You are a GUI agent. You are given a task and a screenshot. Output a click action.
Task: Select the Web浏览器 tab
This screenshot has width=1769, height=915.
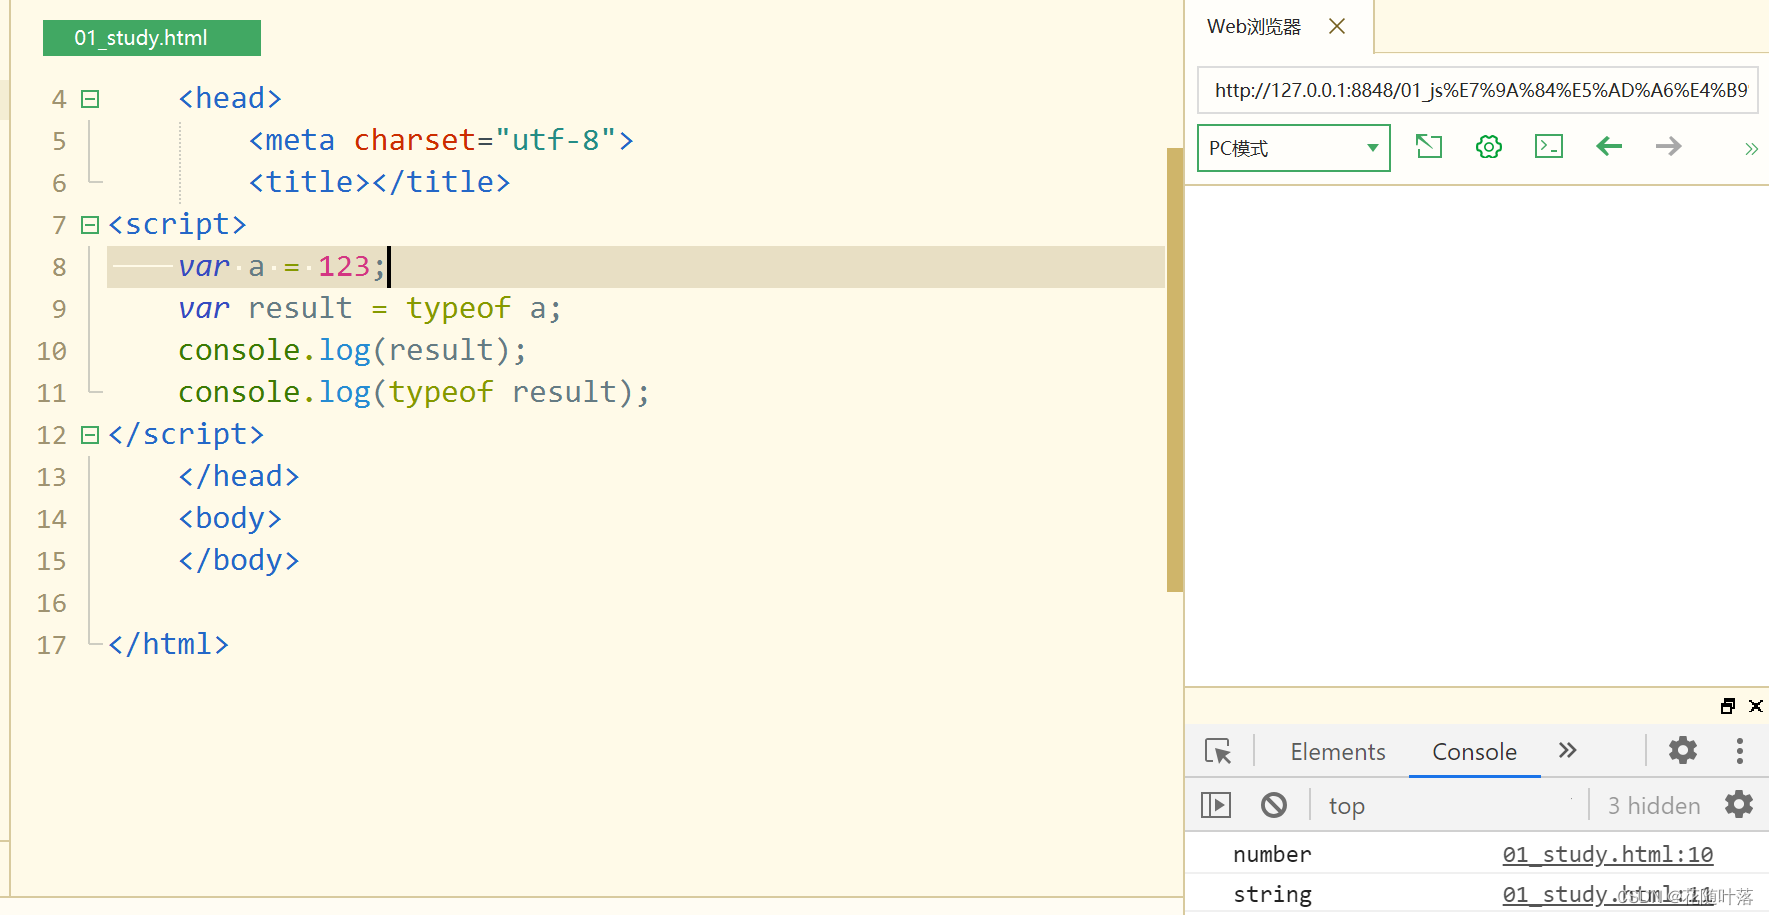[1254, 27]
